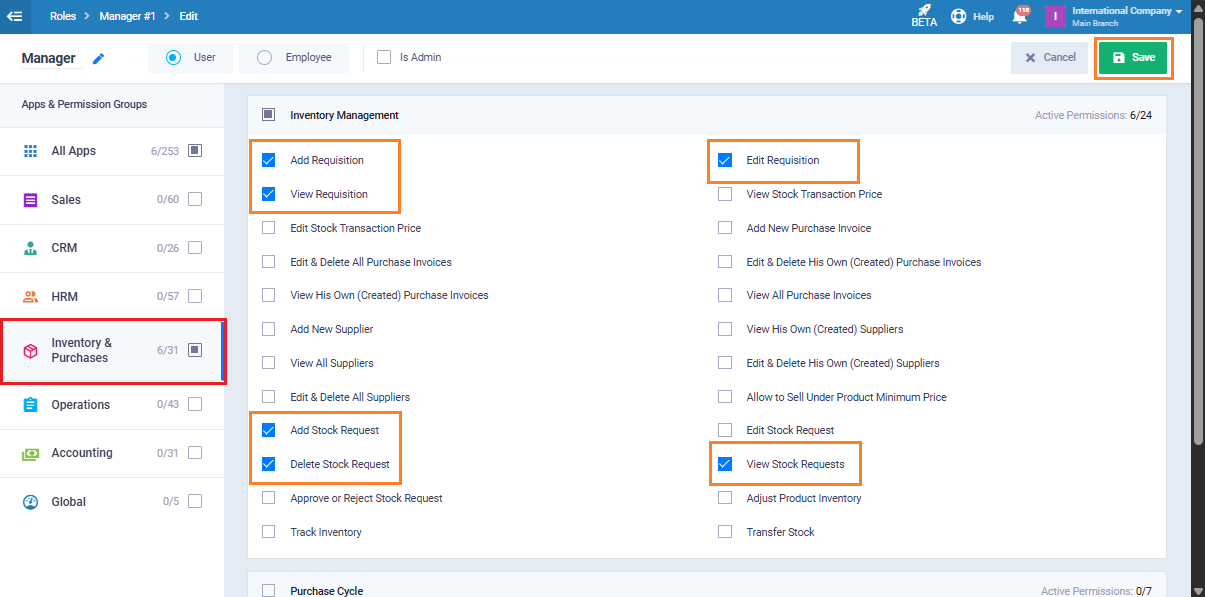Click the back arrow menu icon
Screen dimensions: 1205x597
tap(15, 16)
